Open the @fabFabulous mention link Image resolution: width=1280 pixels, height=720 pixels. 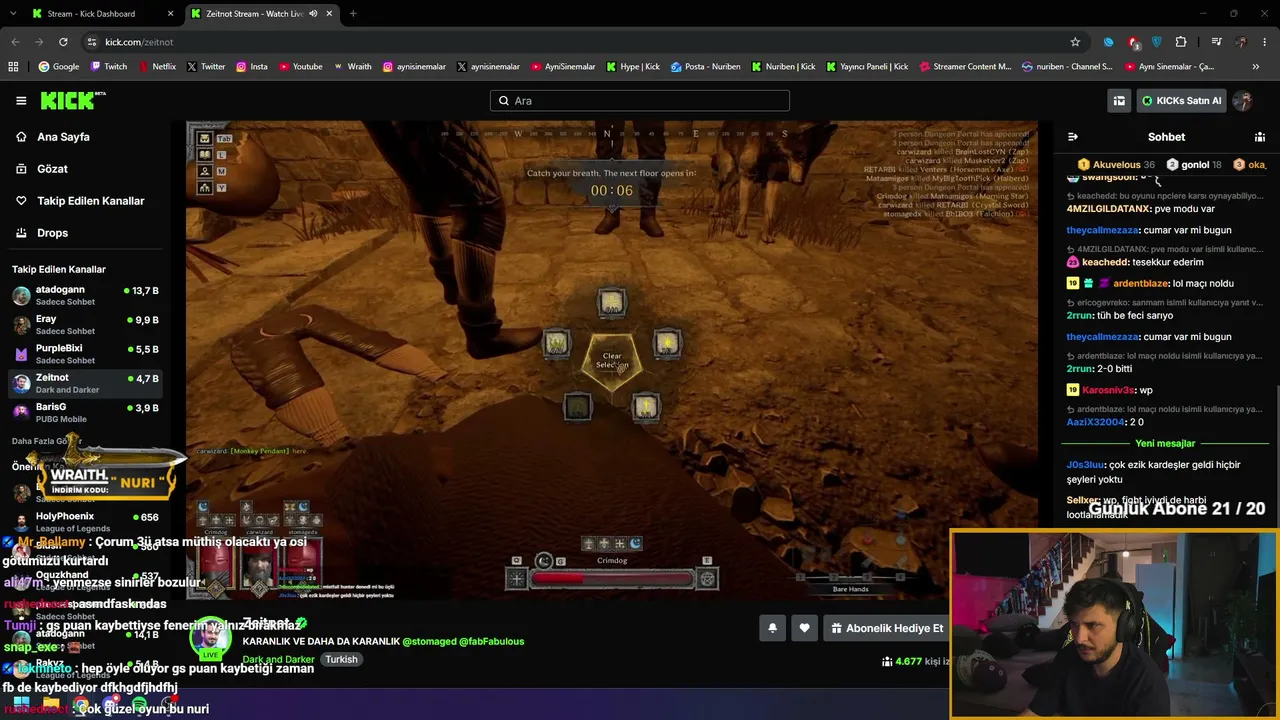coord(492,641)
